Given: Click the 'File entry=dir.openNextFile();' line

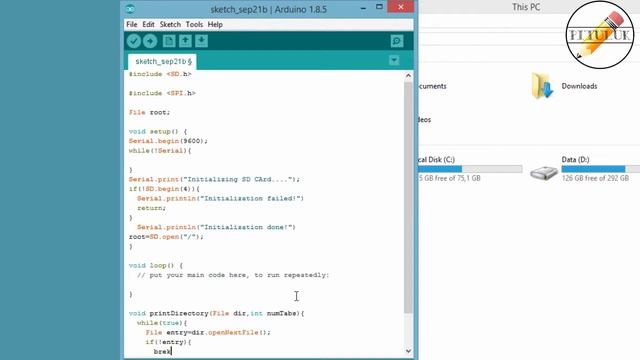Looking at the screenshot, I should [208, 332].
